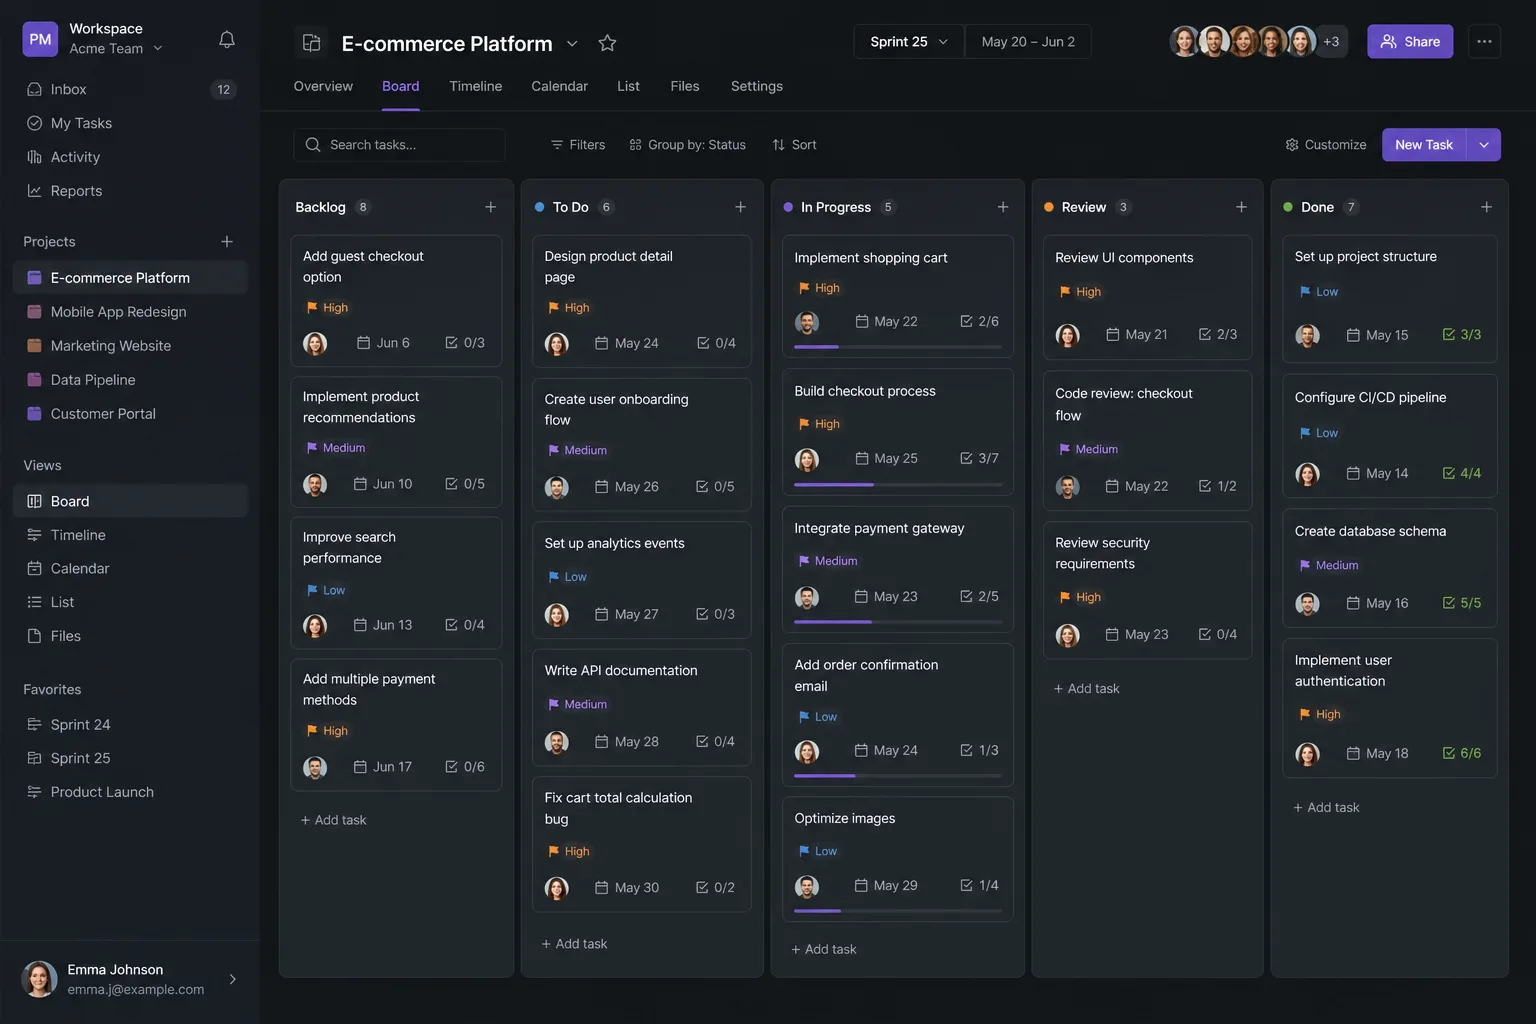1536x1024 pixels.
Task: Open the May 20 – Jun 2 date range
Action: pyautogui.click(x=1028, y=42)
